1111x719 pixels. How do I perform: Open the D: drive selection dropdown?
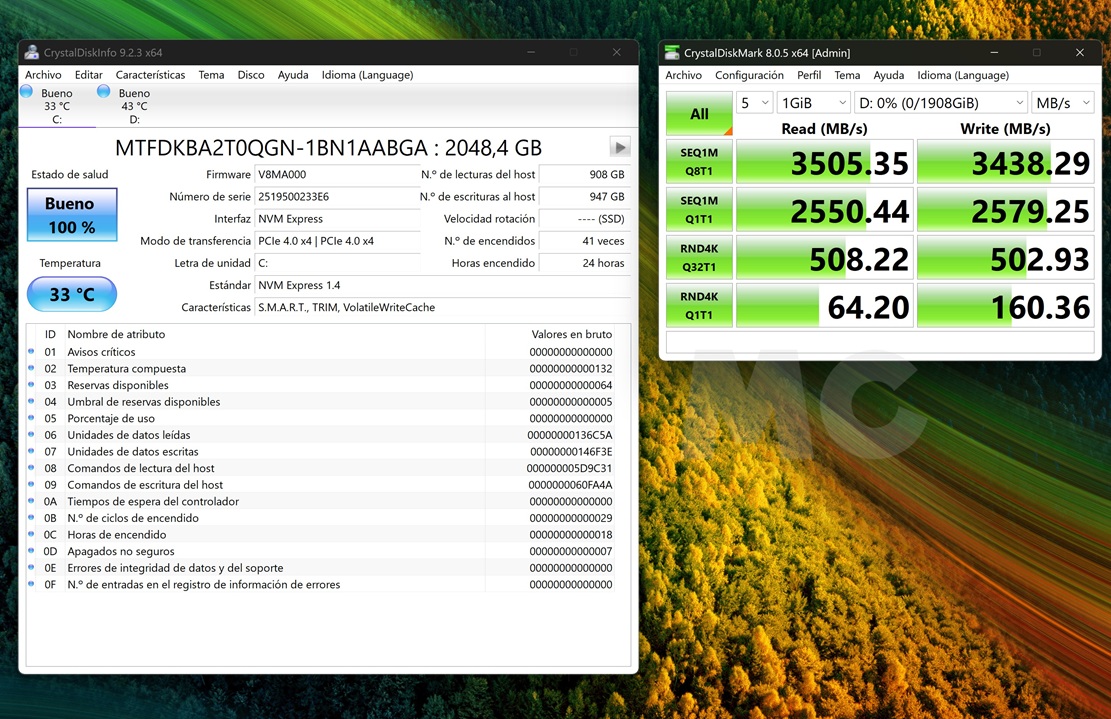(940, 103)
